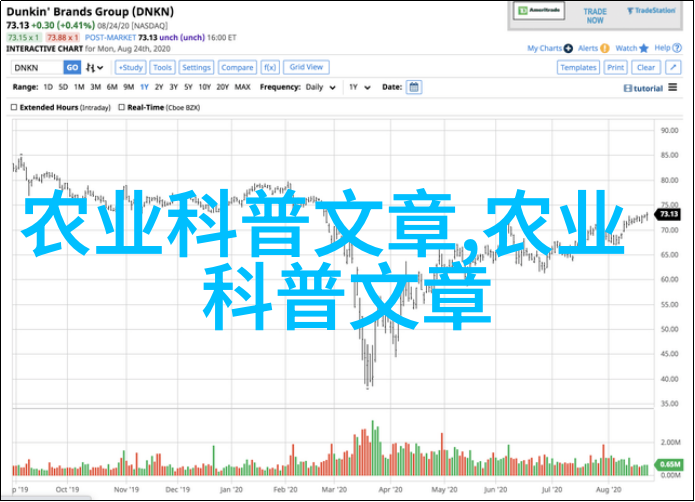Select the 5Y range
695x502 pixels.
tap(188, 87)
